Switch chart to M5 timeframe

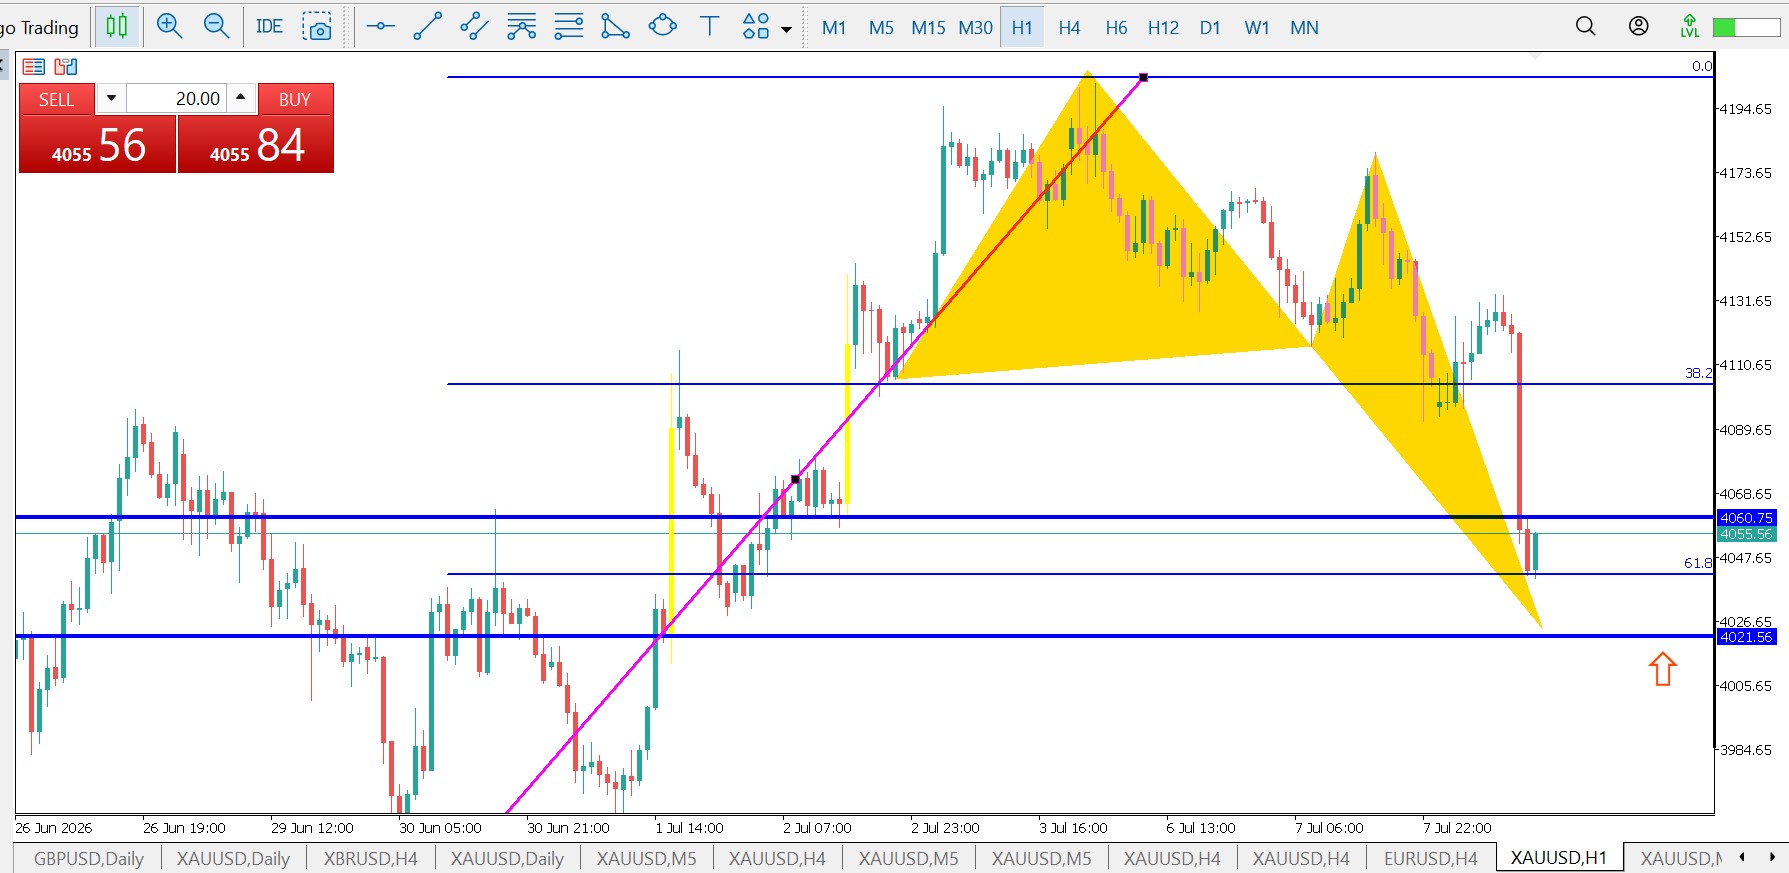click(x=881, y=28)
